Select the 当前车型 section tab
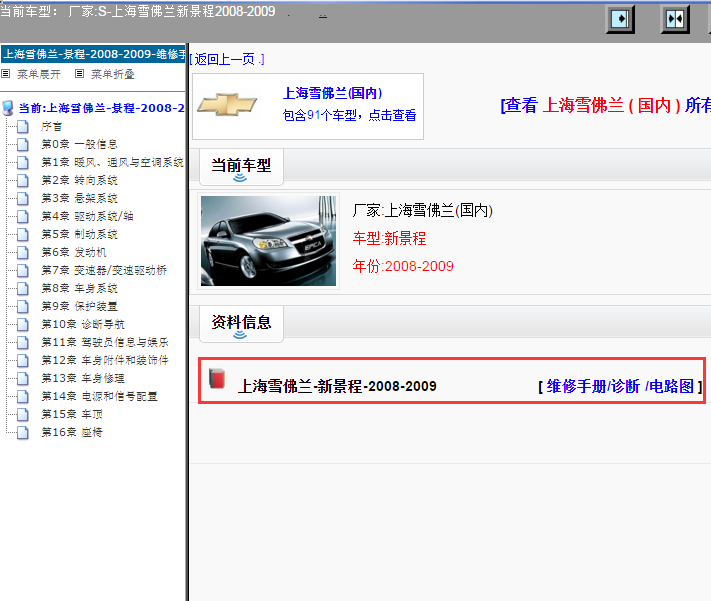 coord(241,167)
